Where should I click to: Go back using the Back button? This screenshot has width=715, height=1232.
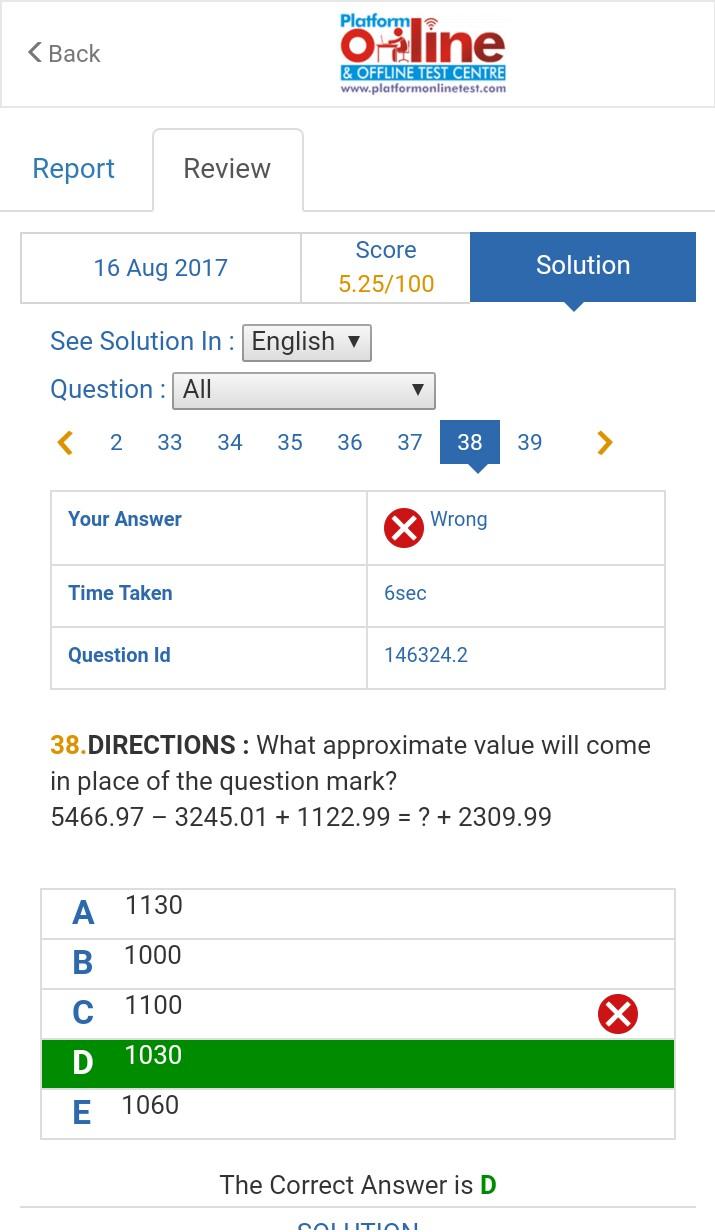coord(64,53)
